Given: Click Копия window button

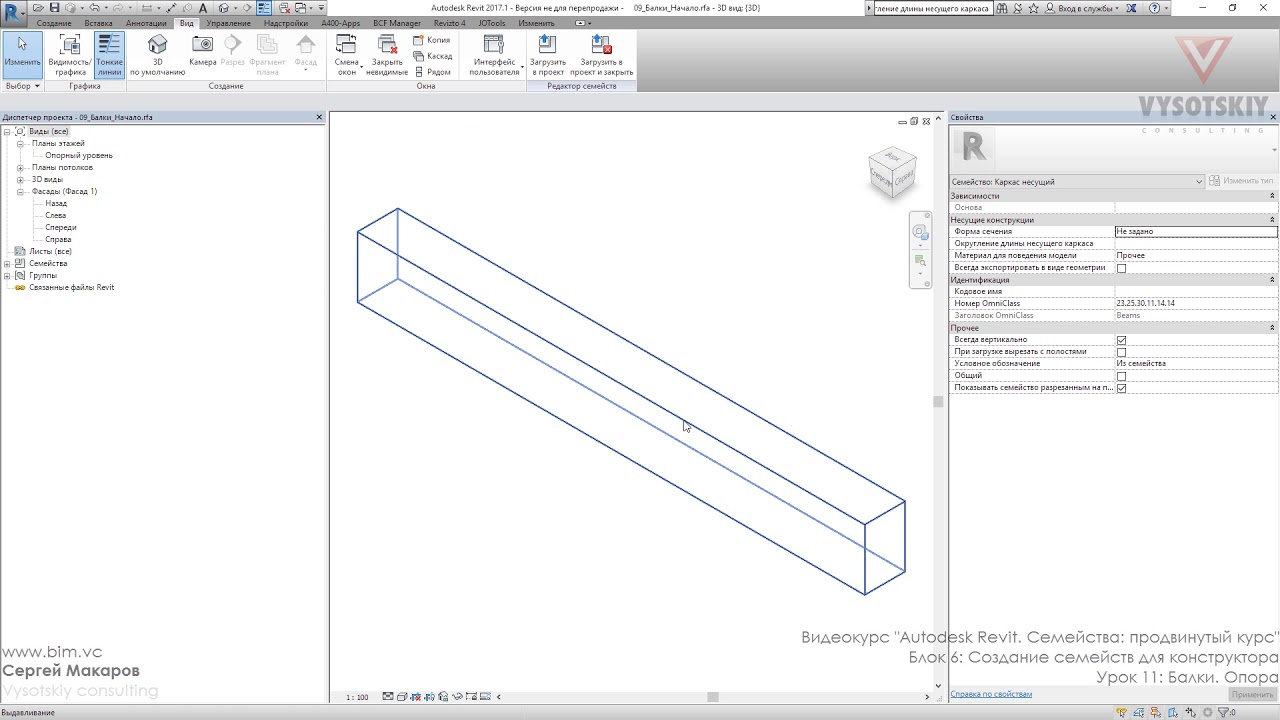Looking at the screenshot, I should 432,40.
